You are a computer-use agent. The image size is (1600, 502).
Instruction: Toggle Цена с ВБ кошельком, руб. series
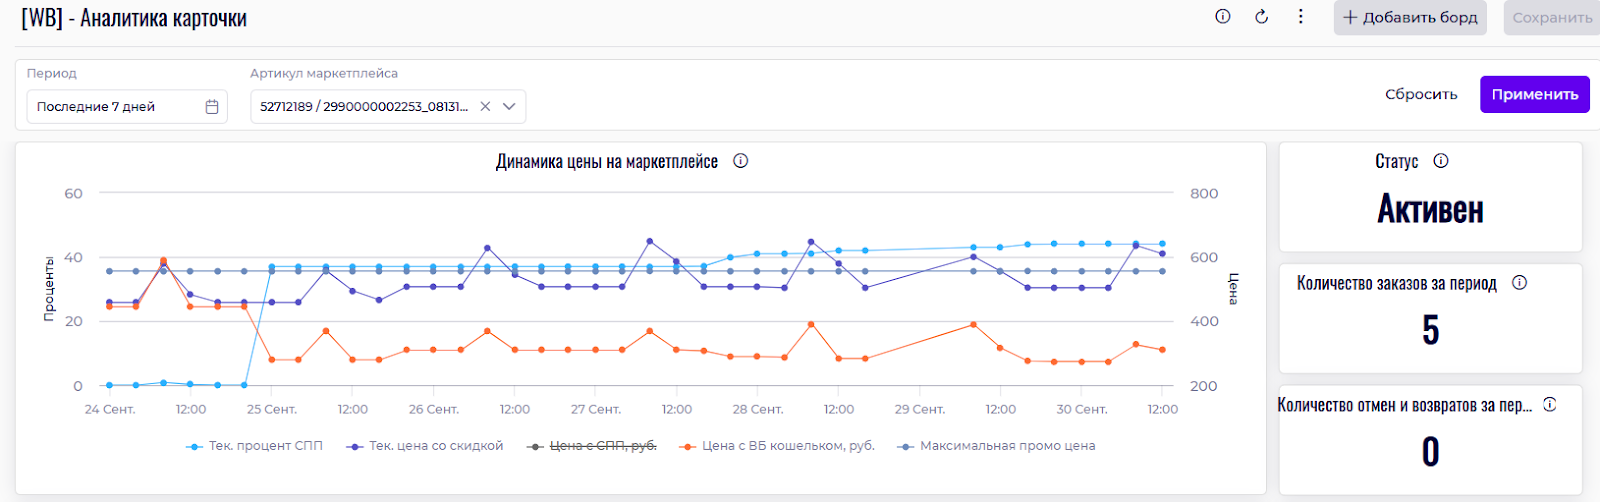pyautogui.click(x=777, y=446)
